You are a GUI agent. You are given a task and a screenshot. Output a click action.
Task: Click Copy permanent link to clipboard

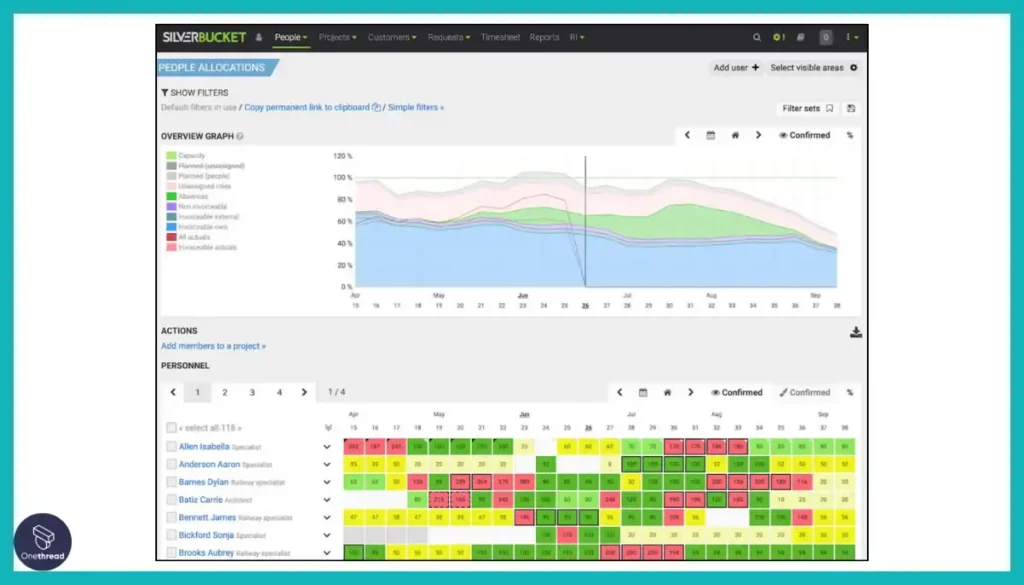point(307,108)
